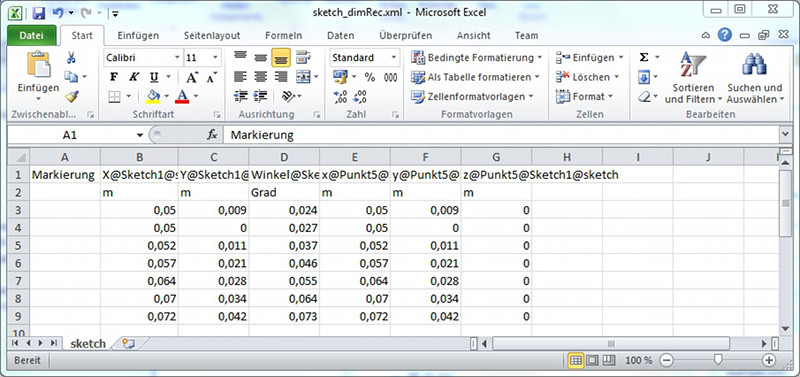Click the Einfügen button in Zellen group
The width and height of the screenshot is (800, 377).
point(590,58)
